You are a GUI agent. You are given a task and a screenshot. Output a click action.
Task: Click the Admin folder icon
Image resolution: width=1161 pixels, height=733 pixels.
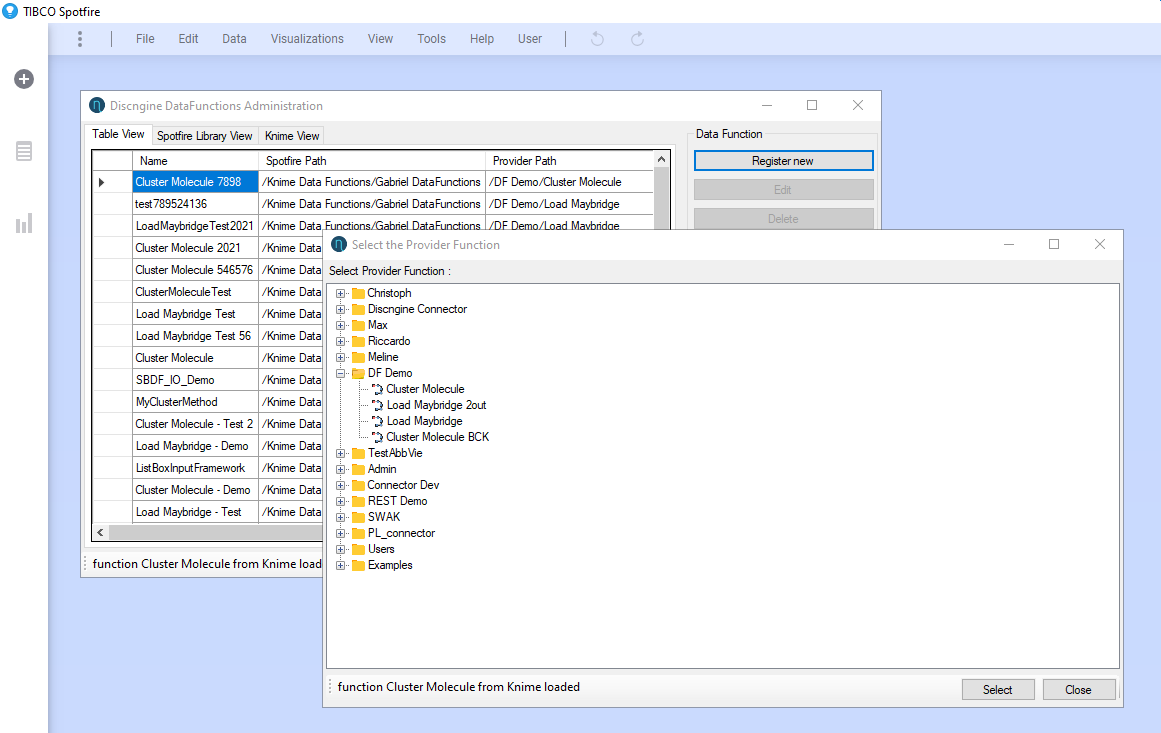[358, 469]
